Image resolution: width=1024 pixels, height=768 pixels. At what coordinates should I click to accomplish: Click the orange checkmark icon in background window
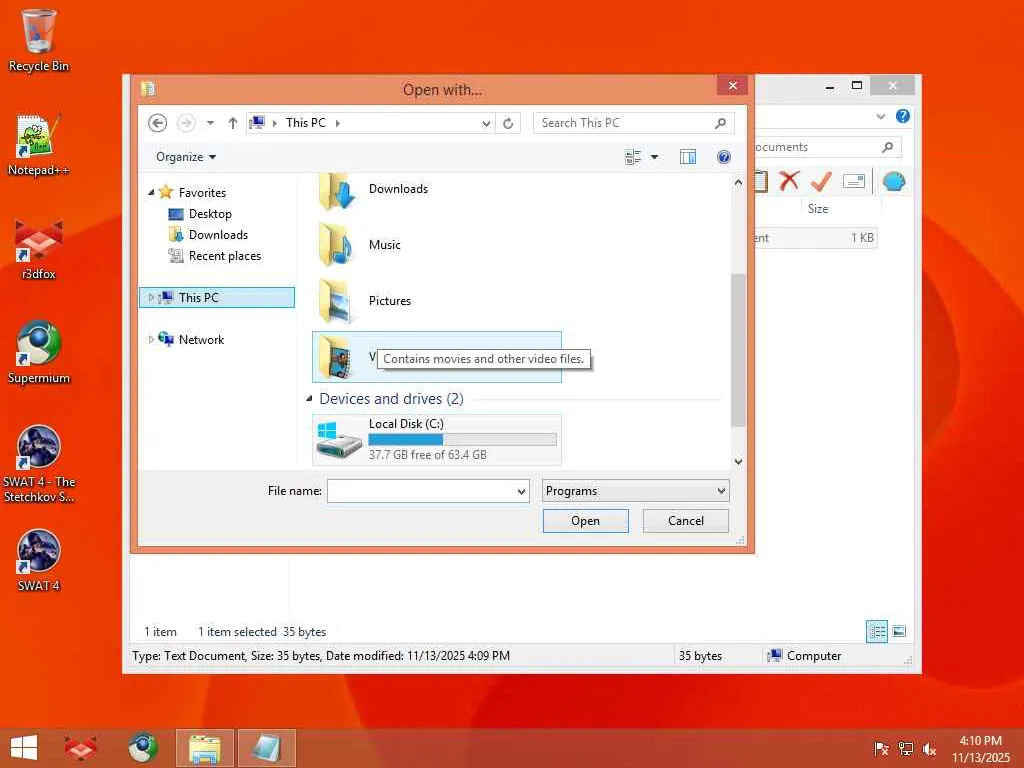[x=821, y=181]
